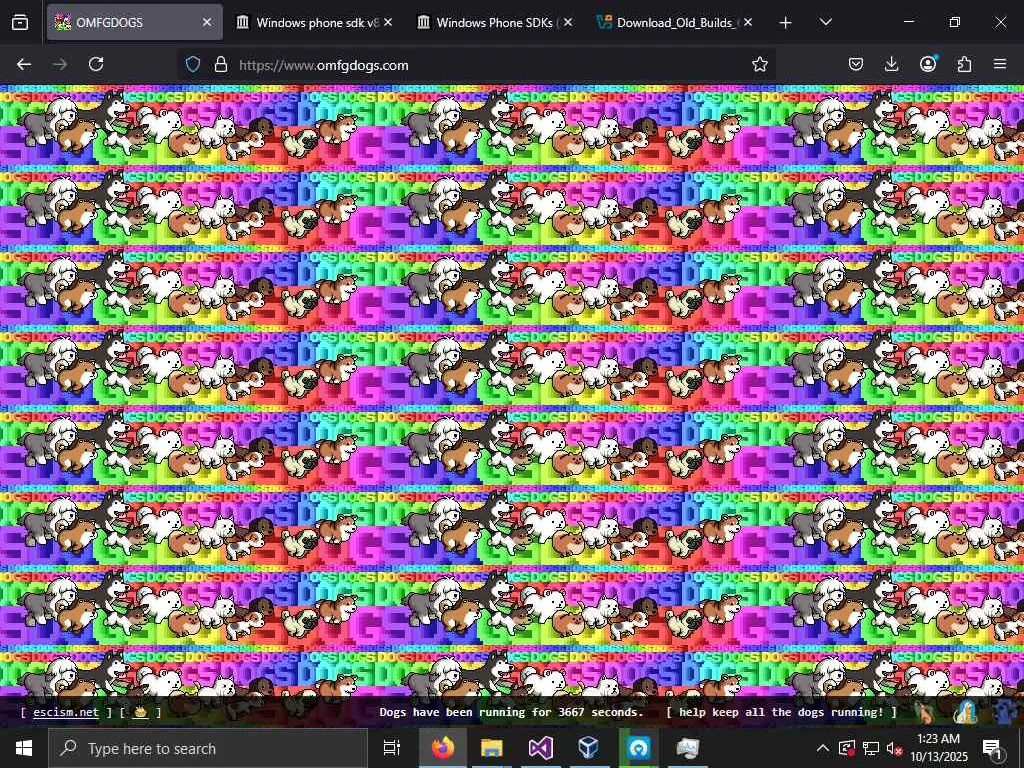Open the Extensions puzzle-piece icon
This screenshot has width=1024, height=768.
click(x=964, y=64)
